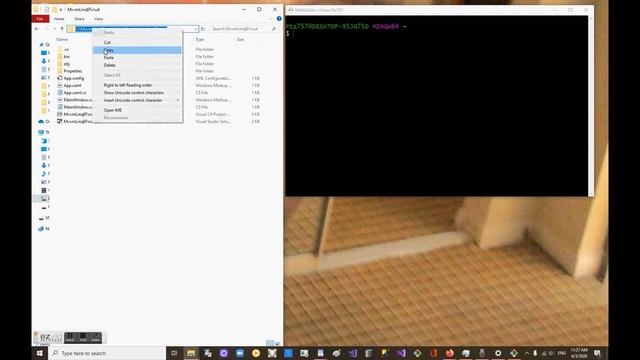Switch to details view layout icon

(270, 343)
